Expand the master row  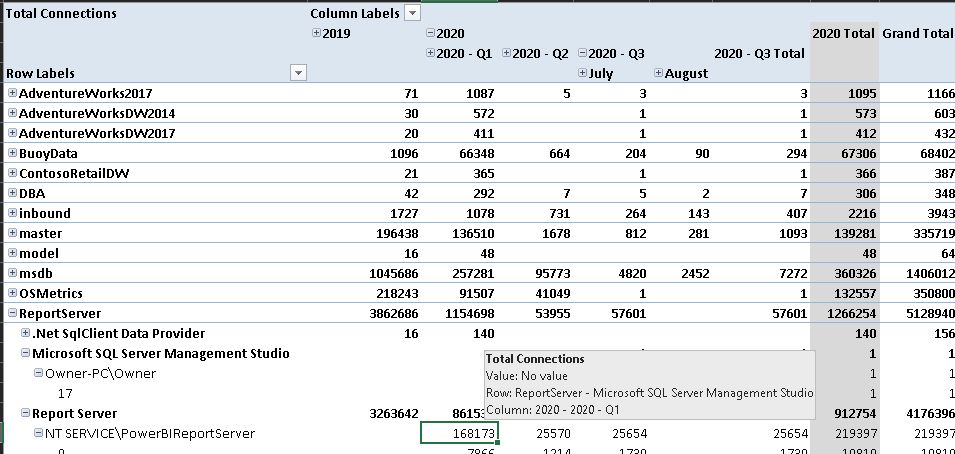point(13,233)
